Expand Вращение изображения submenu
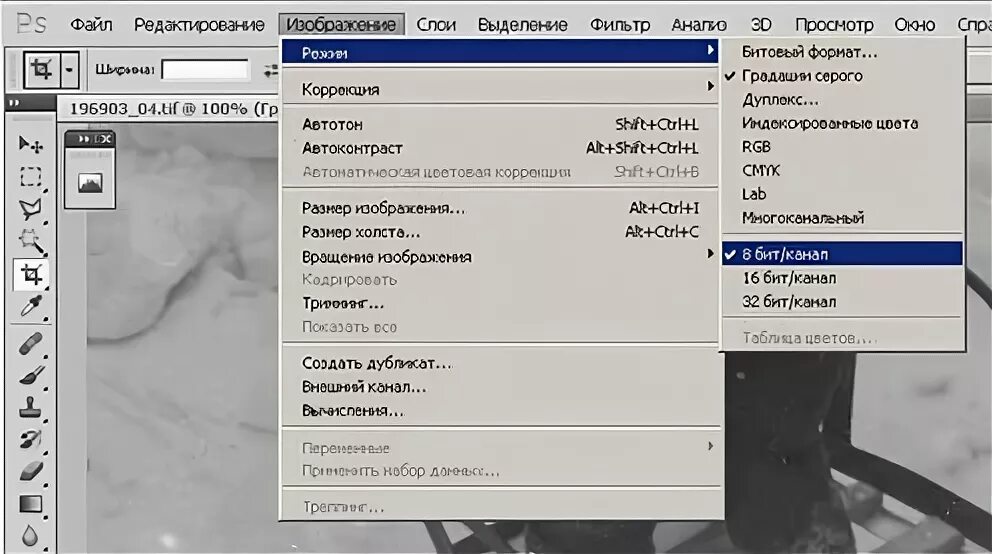This screenshot has height=554, width=992. tap(500, 256)
